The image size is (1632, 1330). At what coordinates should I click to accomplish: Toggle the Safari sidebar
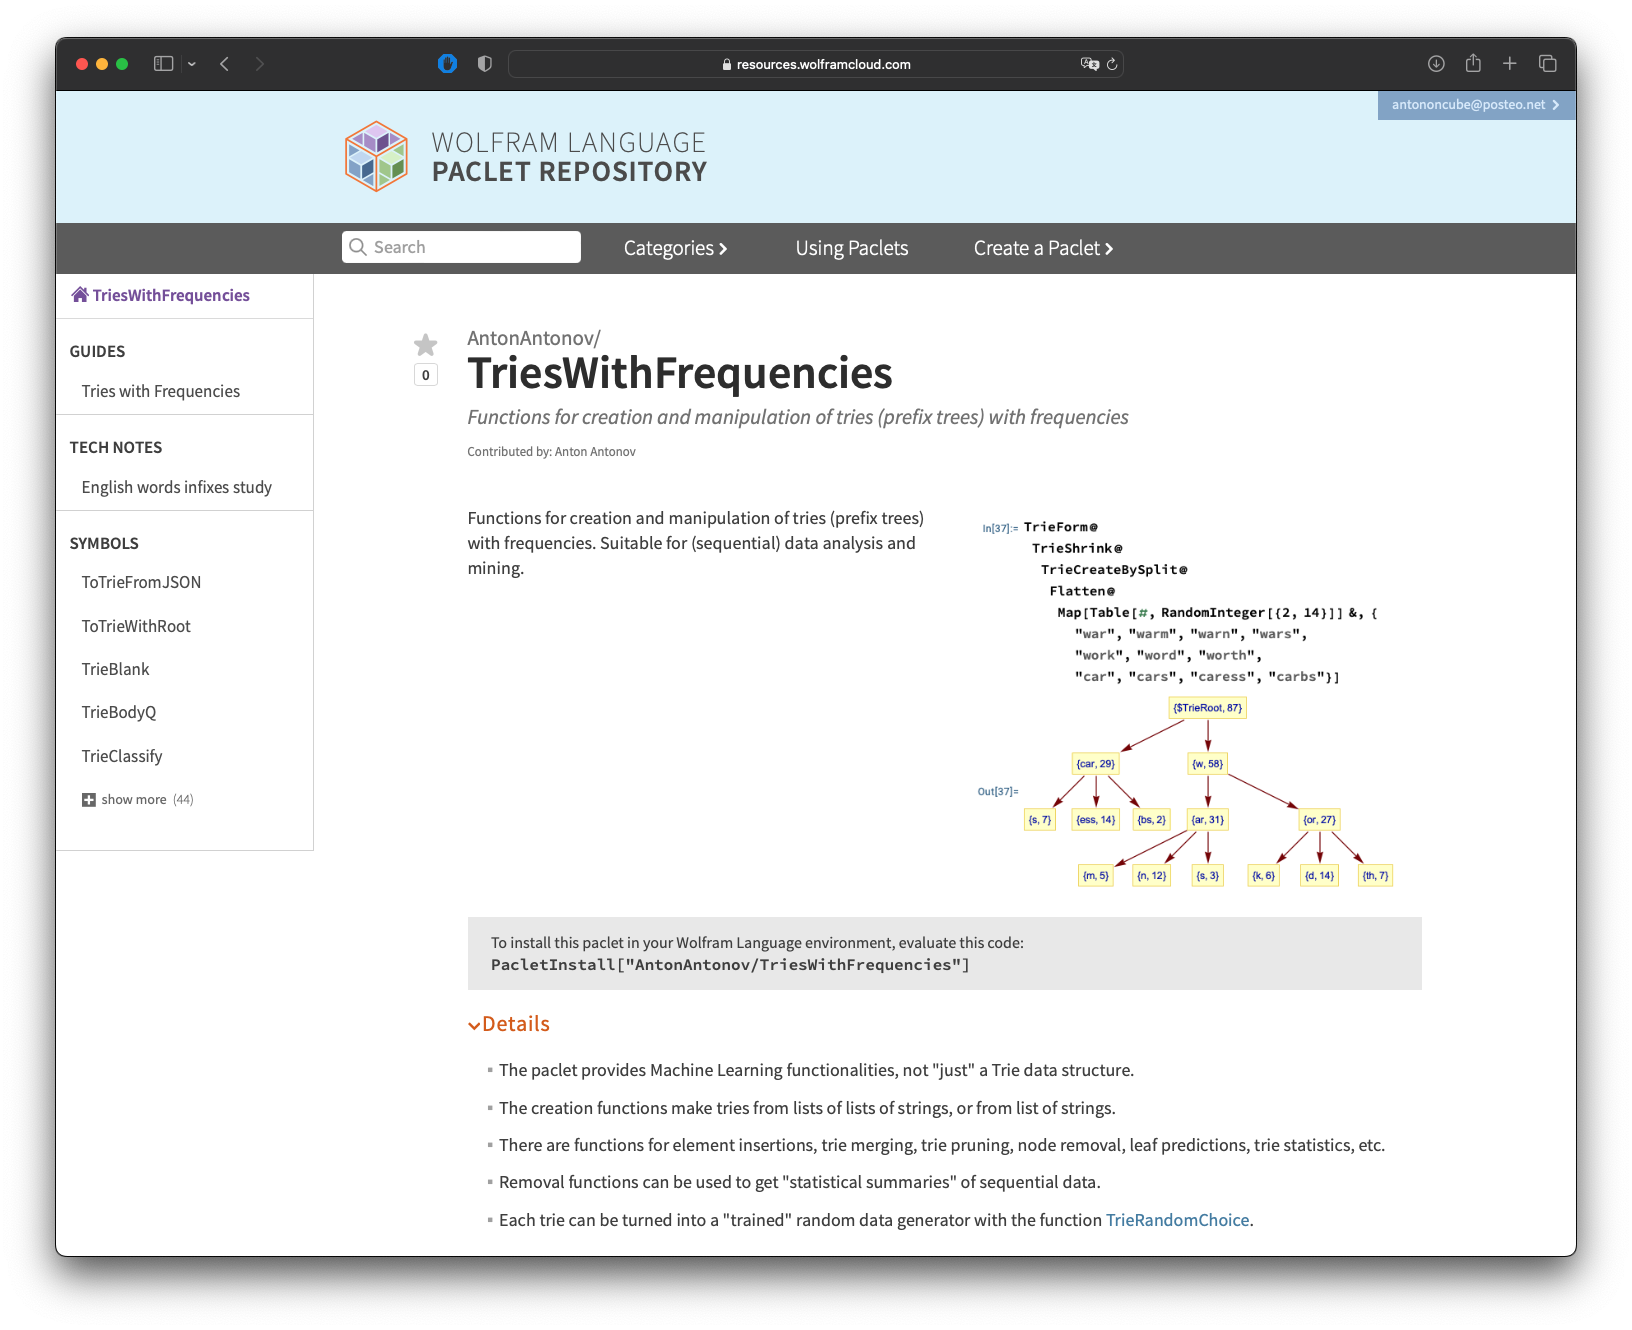coord(164,64)
